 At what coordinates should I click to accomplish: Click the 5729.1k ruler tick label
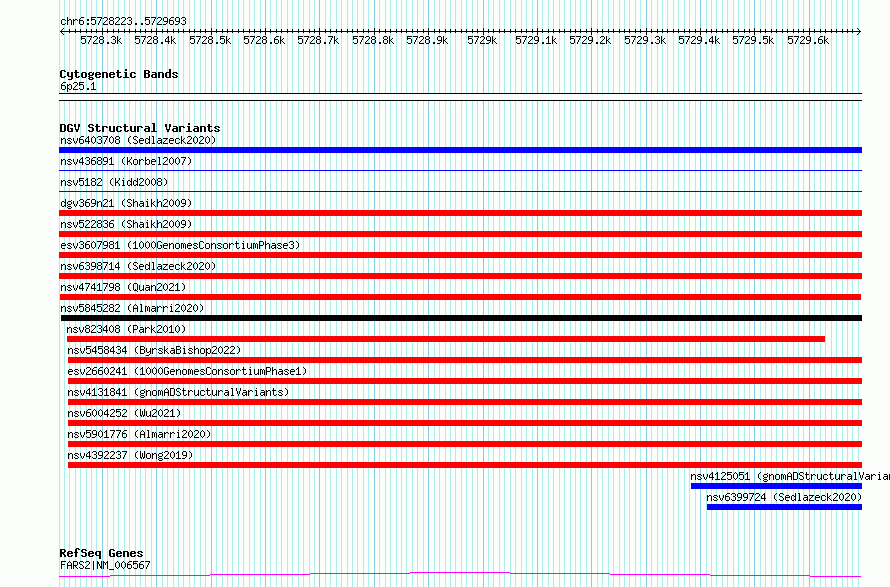(x=536, y=40)
